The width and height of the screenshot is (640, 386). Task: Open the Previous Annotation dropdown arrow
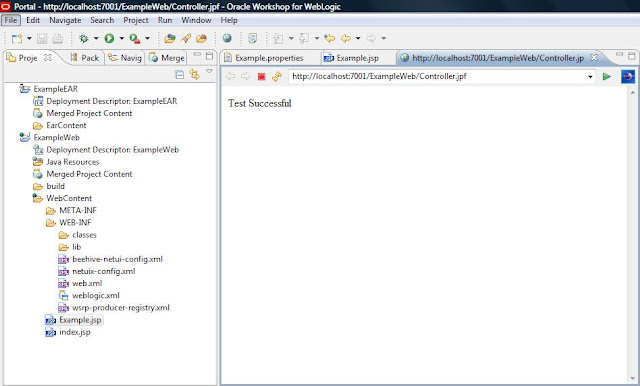click(x=316, y=38)
